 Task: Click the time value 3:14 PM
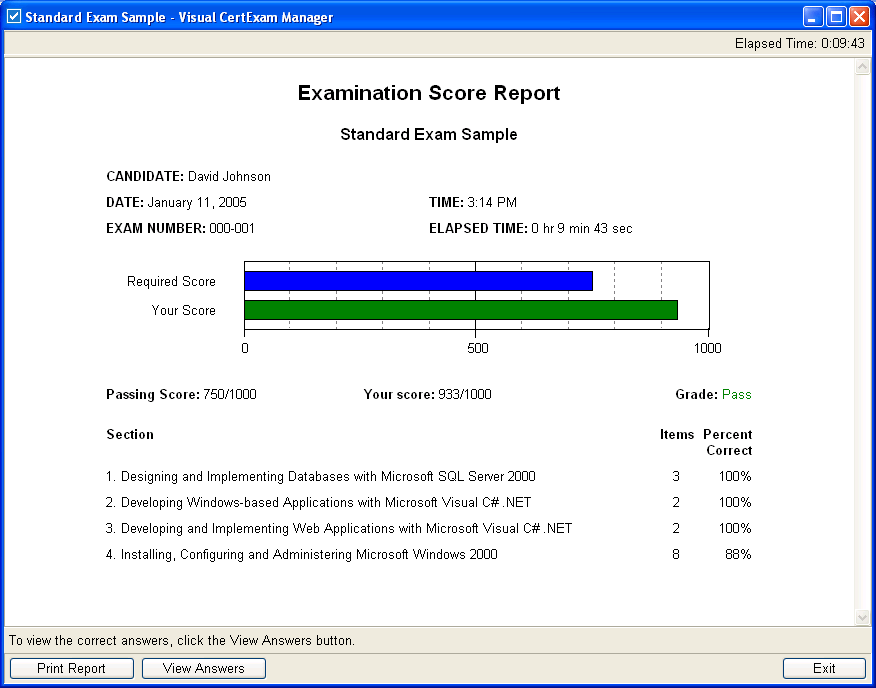[492, 202]
